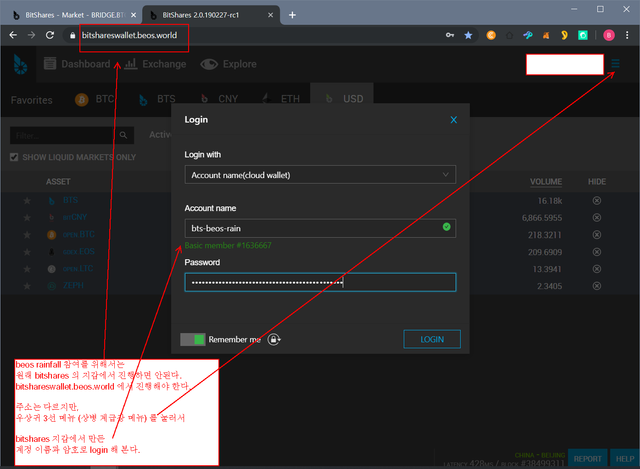Reload the page with refresh icon
Image resolution: width=640 pixels, height=469 pixels.
50,35
